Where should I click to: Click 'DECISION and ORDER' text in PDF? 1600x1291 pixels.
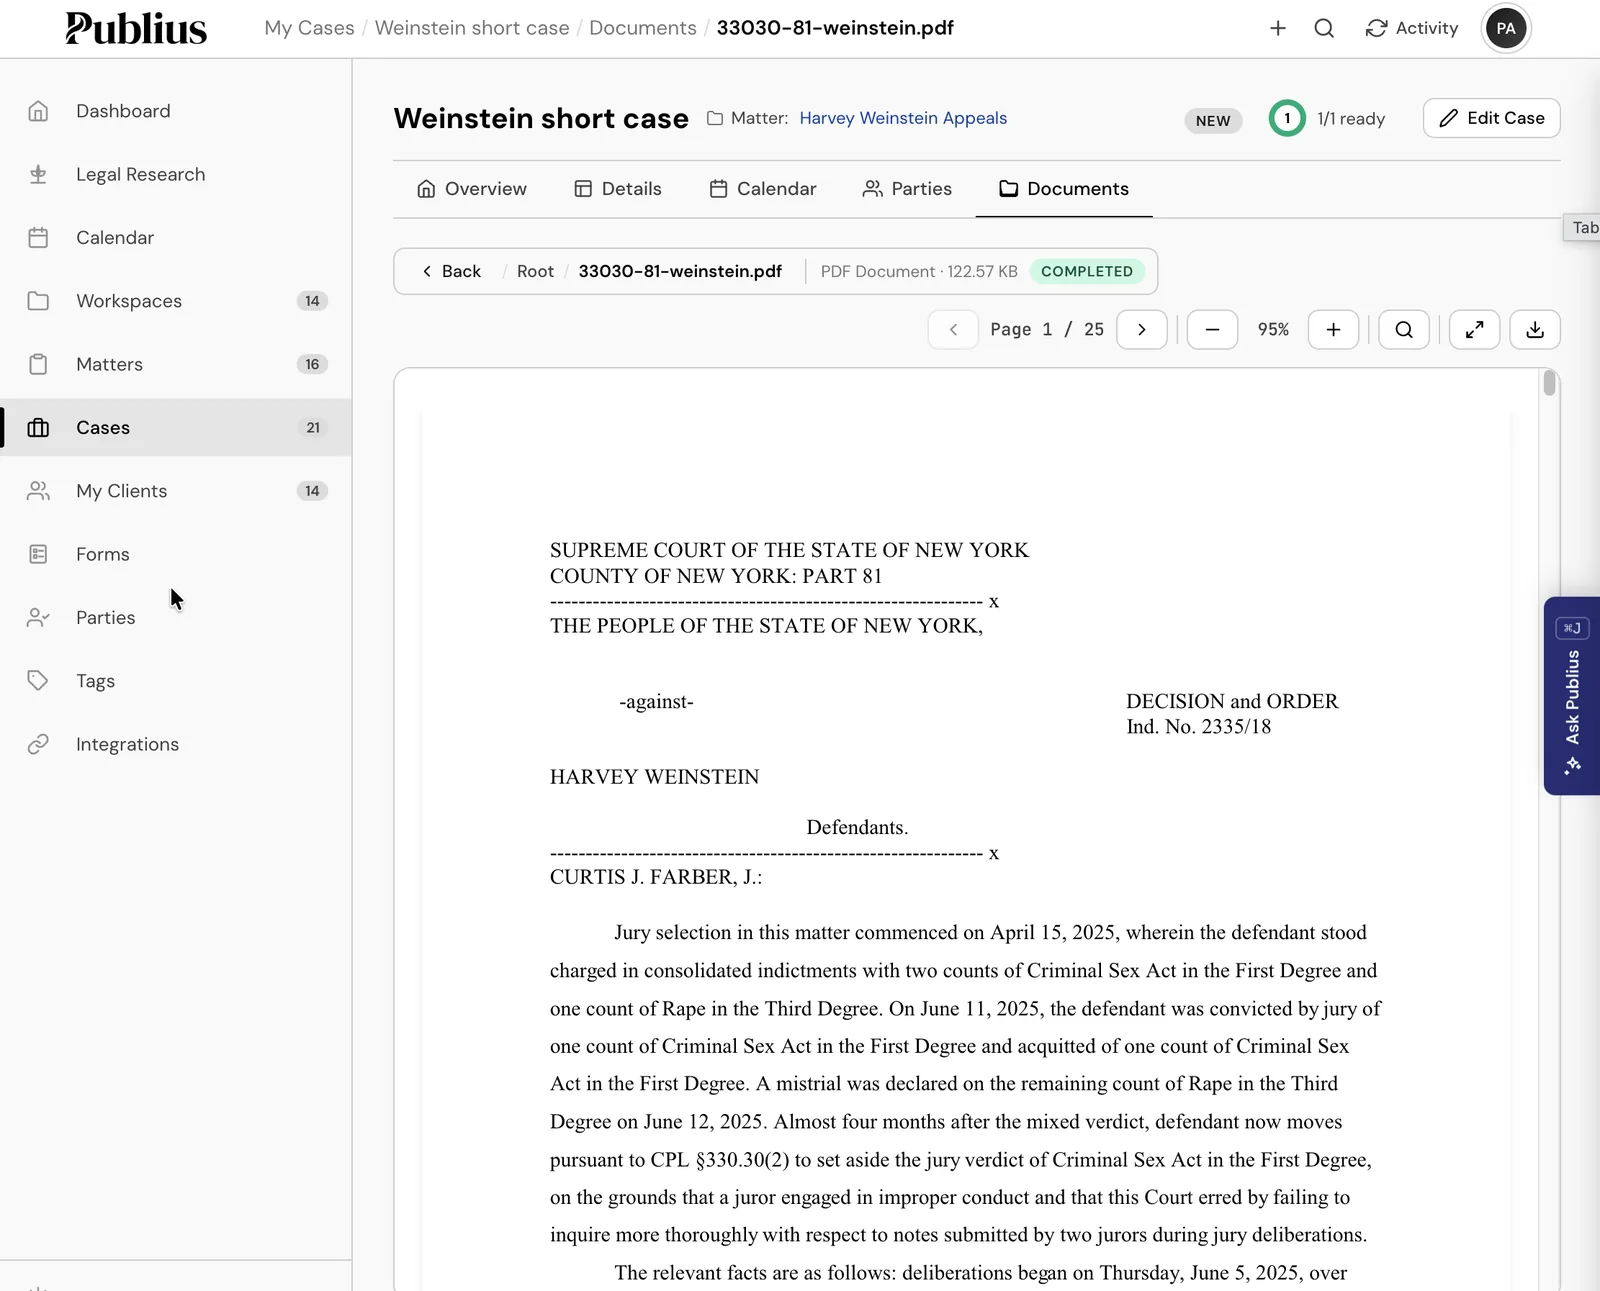pos(1232,701)
